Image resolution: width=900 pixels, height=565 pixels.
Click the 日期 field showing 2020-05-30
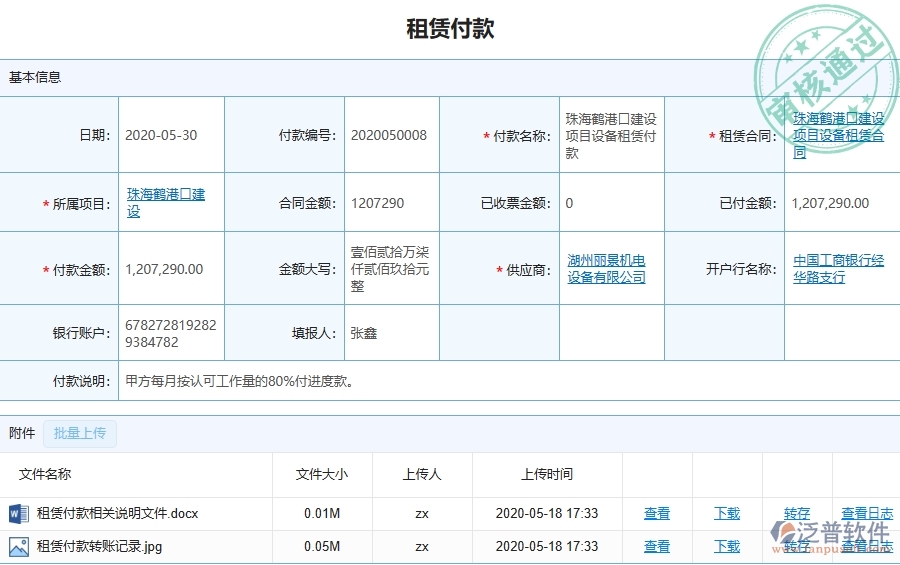pyautogui.click(x=161, y=136)
